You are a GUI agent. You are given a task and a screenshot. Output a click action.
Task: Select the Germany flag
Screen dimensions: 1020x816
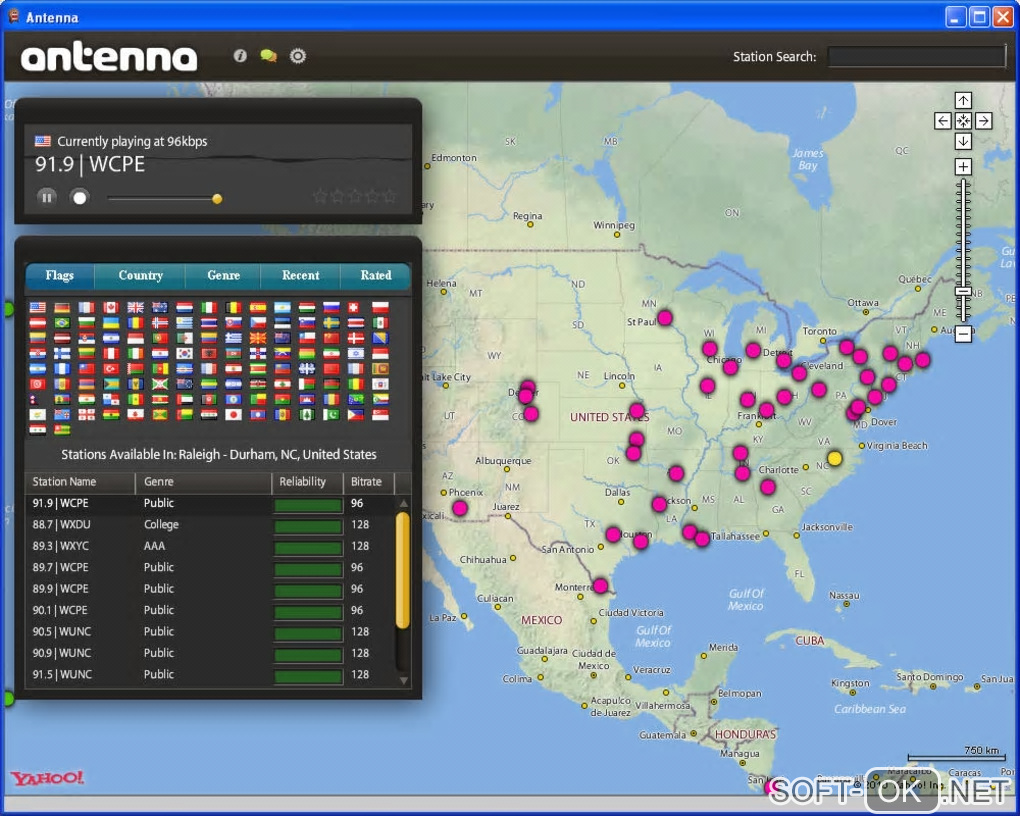point(62,308)
